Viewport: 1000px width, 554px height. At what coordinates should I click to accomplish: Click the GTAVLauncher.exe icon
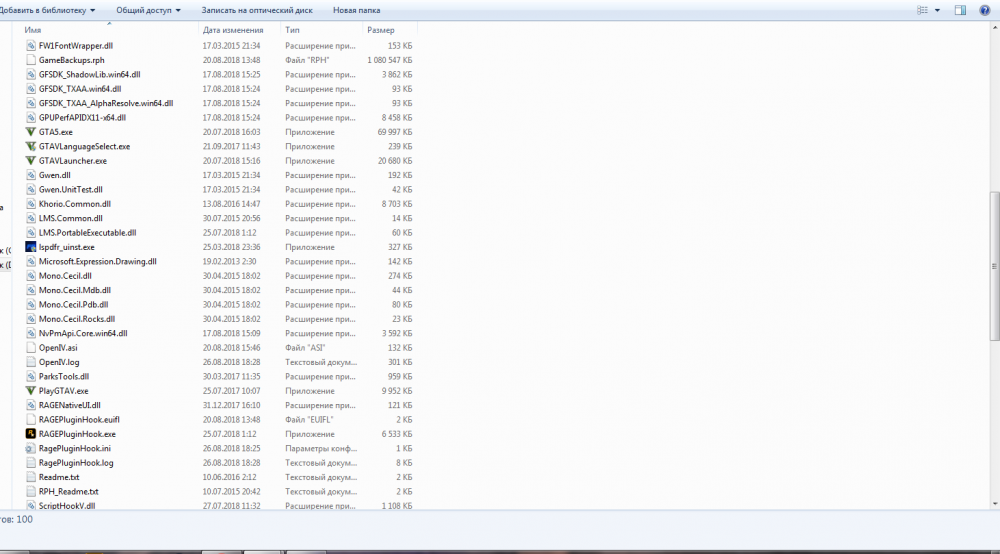pos(31,161)
